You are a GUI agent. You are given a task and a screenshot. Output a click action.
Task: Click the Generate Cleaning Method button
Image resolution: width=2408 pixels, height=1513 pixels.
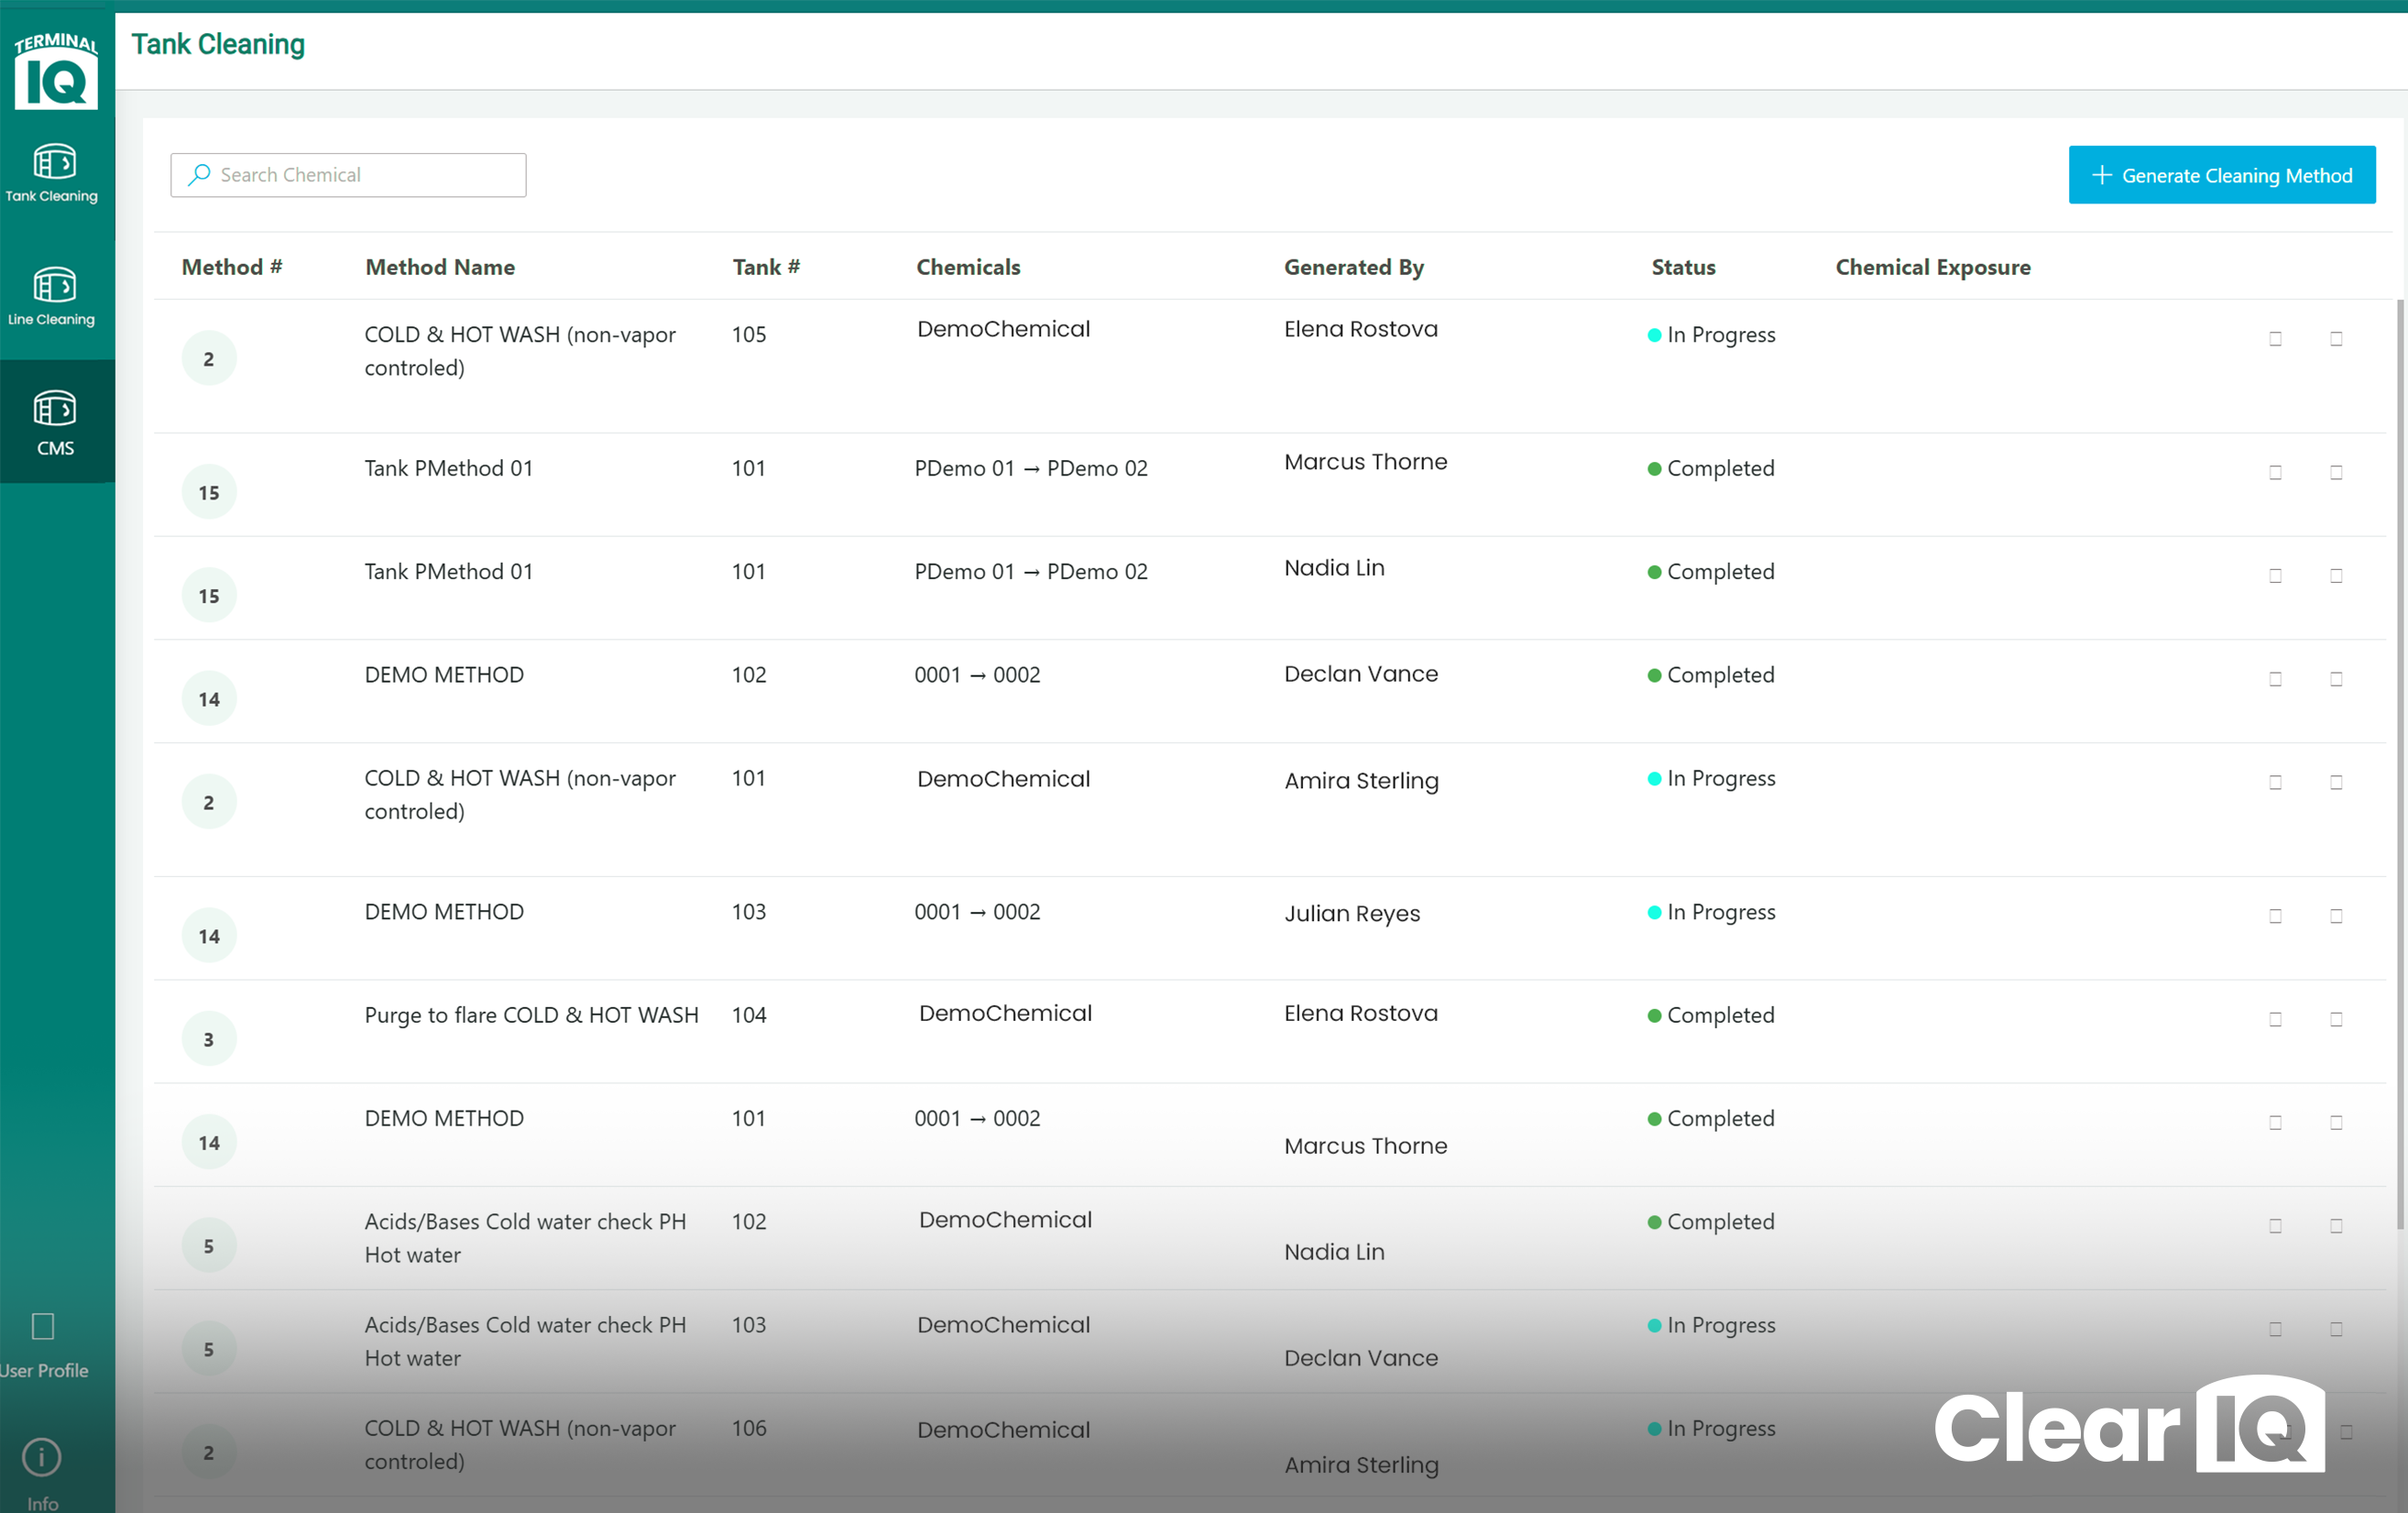tap(2221, 174)
